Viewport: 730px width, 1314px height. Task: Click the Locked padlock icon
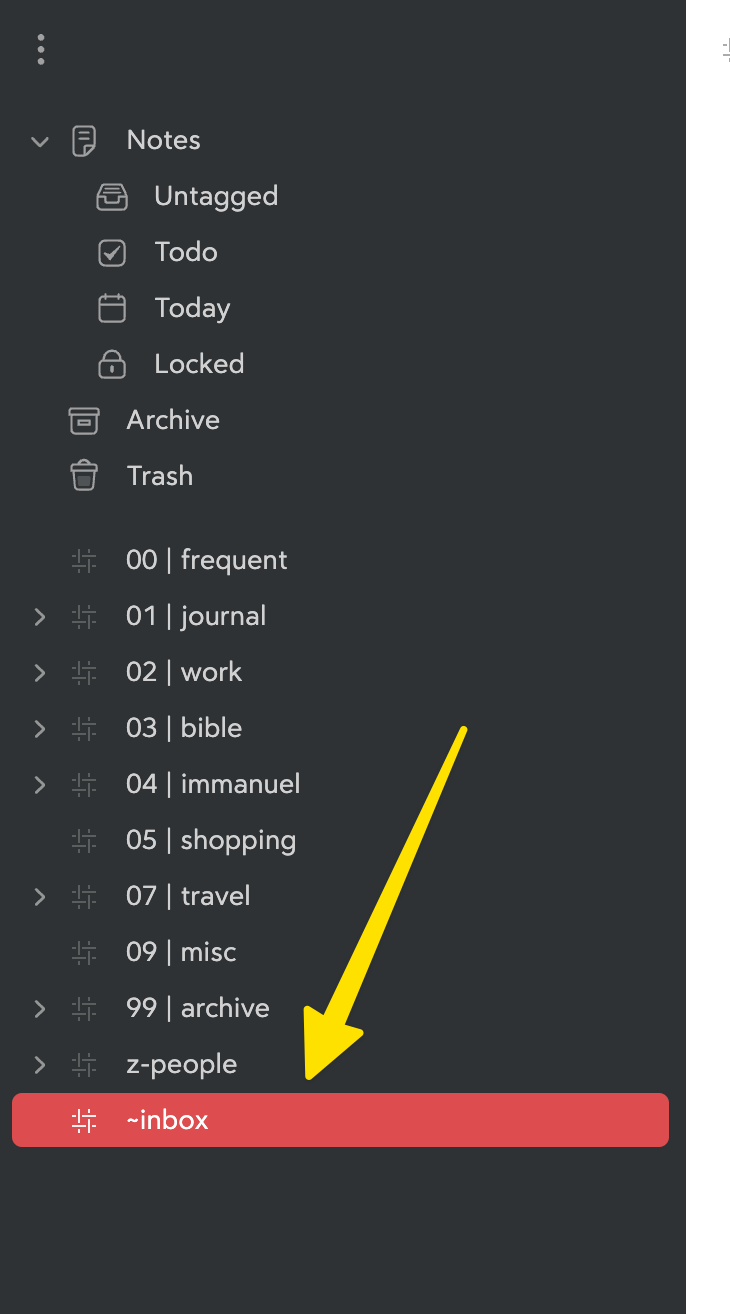(112, 364)
